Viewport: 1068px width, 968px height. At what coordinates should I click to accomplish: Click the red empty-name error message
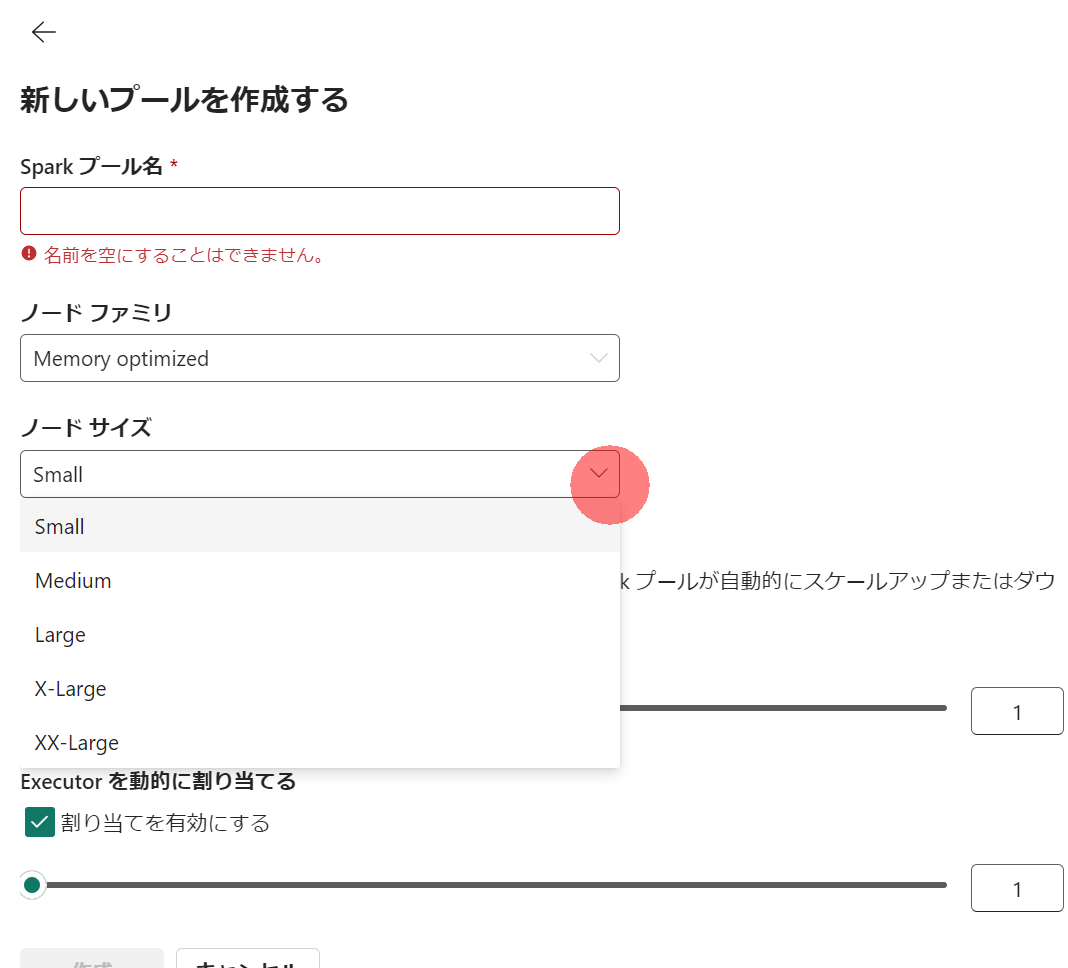(184, 255)
